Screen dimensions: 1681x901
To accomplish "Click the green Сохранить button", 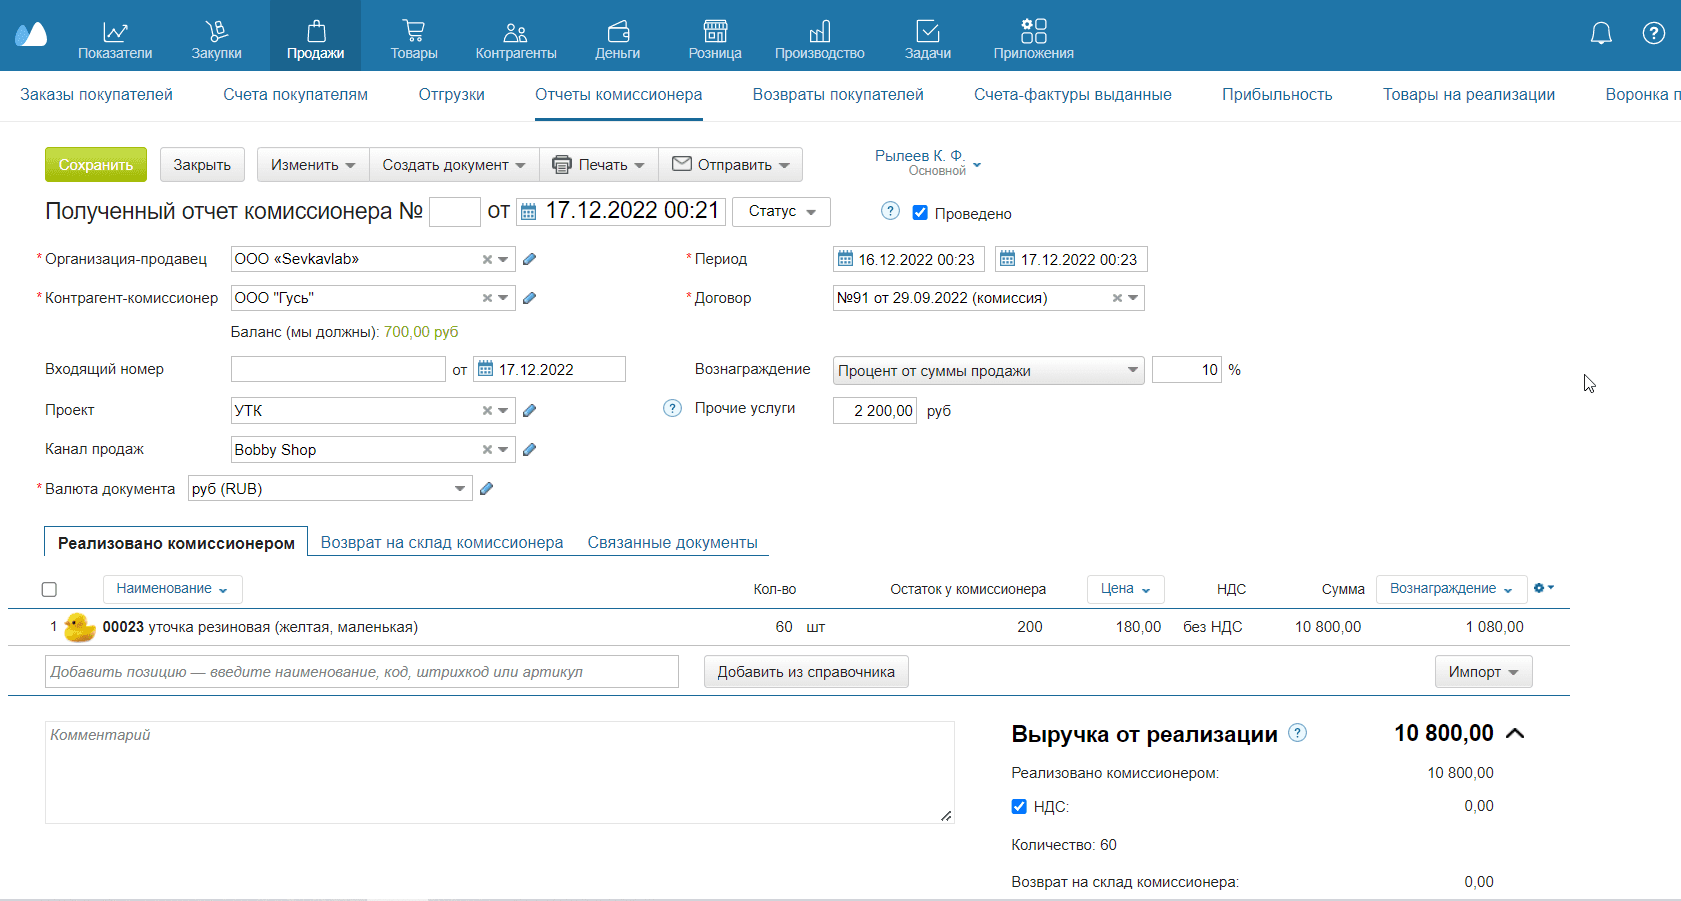I will click(x=96, y=165).
